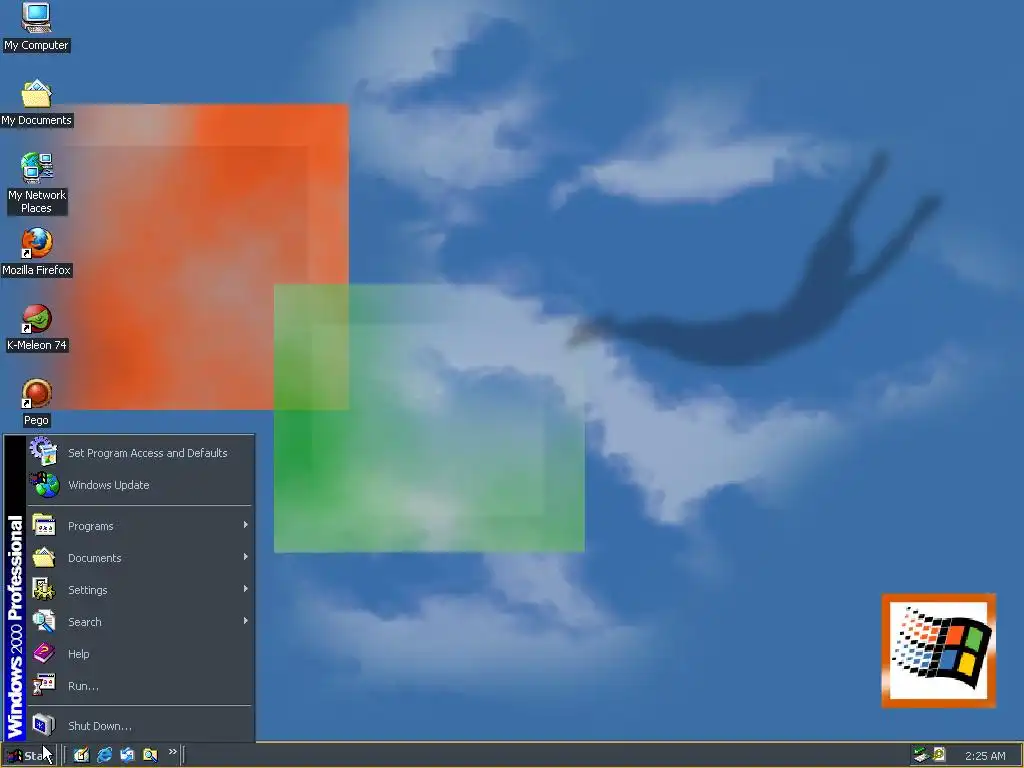Expand the Quick Launch overflow chevron

[172, 752]
